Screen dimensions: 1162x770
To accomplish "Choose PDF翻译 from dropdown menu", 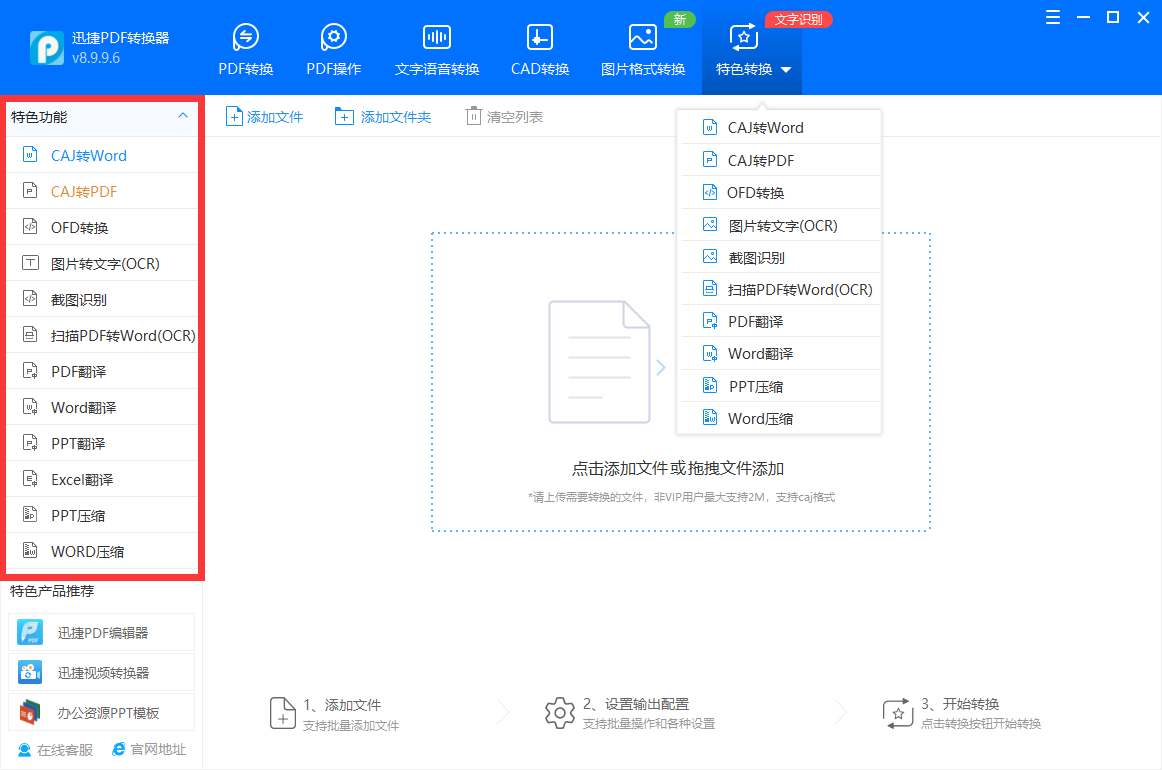I will coord(779,321).
